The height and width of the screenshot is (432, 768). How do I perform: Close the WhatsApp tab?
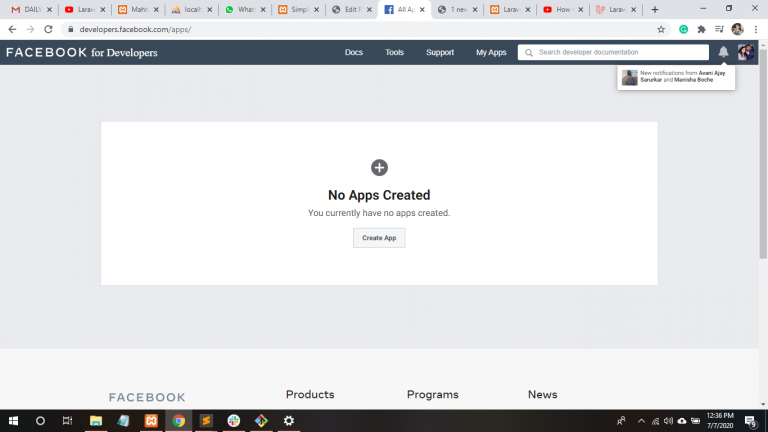pos(263,9)
